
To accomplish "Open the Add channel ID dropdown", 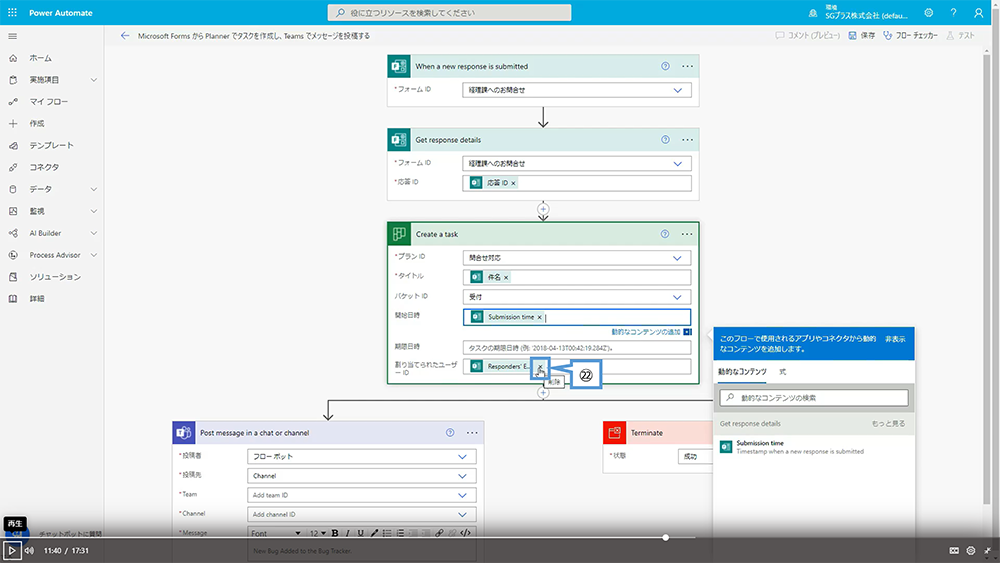I will [462, 515].
